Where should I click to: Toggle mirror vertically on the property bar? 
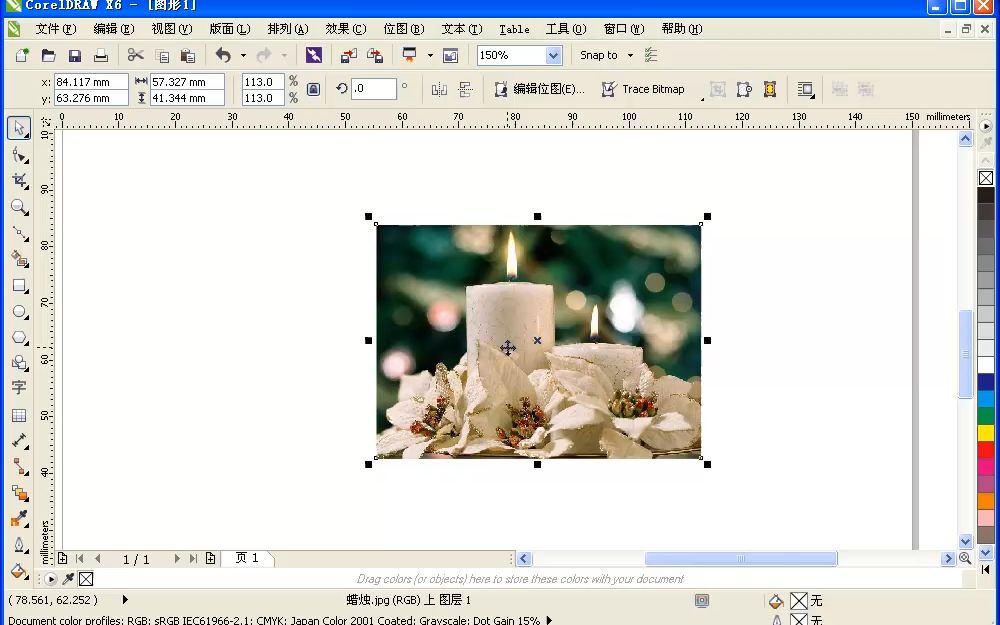[x=465, y=89]
